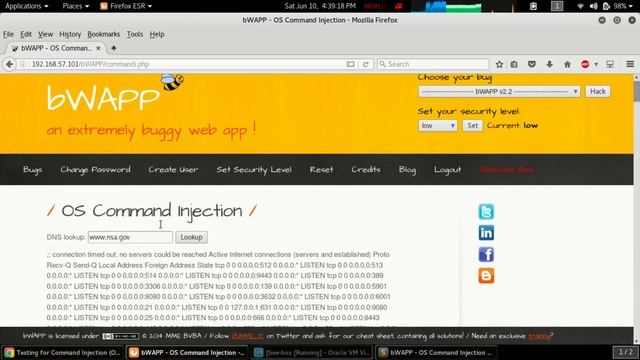This screenshot has height=360, width=640.
Task: Open the File menu
Action: pos(8,34)
